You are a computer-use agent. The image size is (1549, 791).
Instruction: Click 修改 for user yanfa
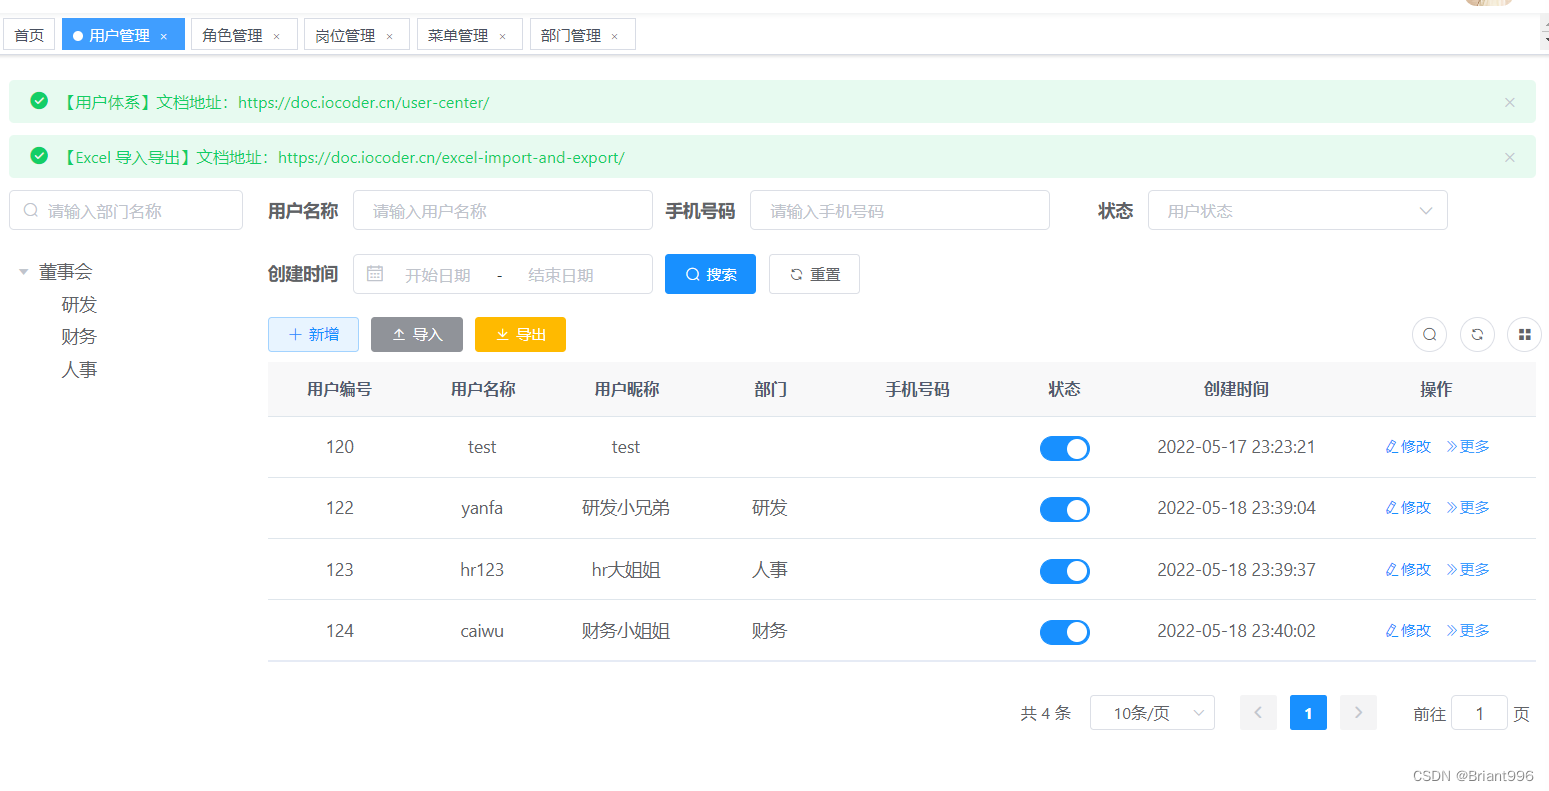1408,507
